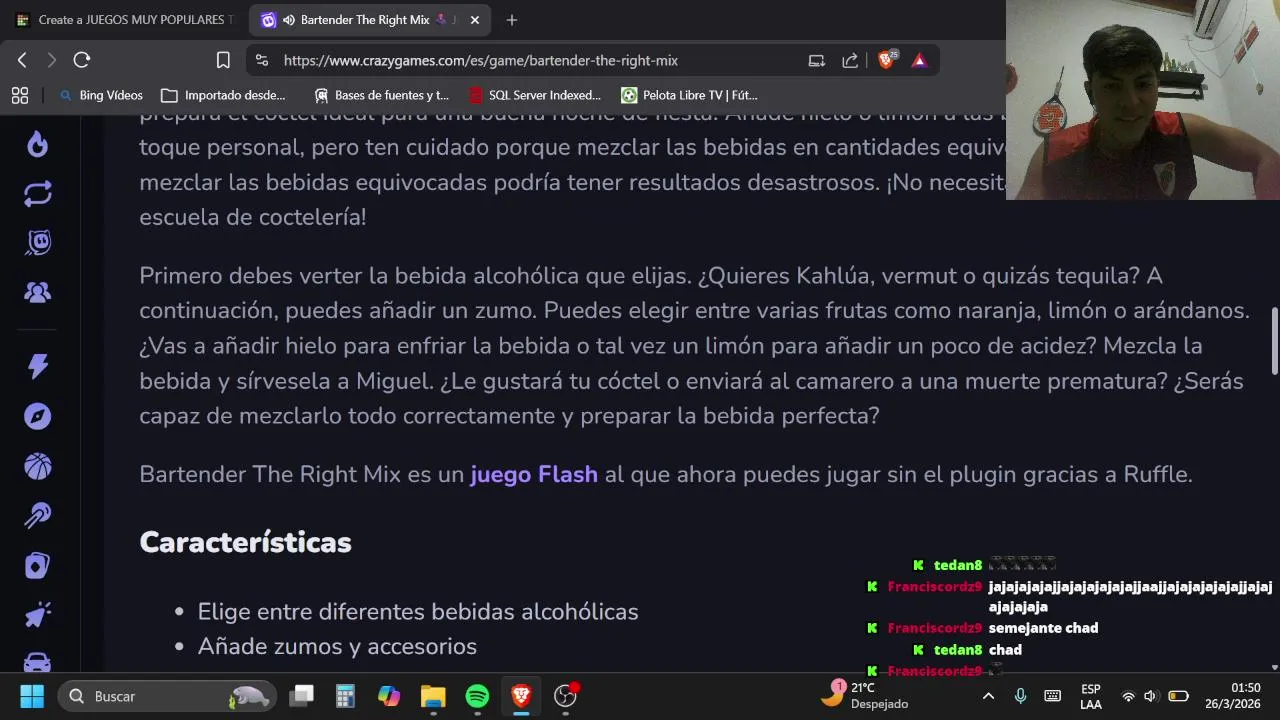Open the Windows Start menu

pyautogui.click(x=32, y=696)
